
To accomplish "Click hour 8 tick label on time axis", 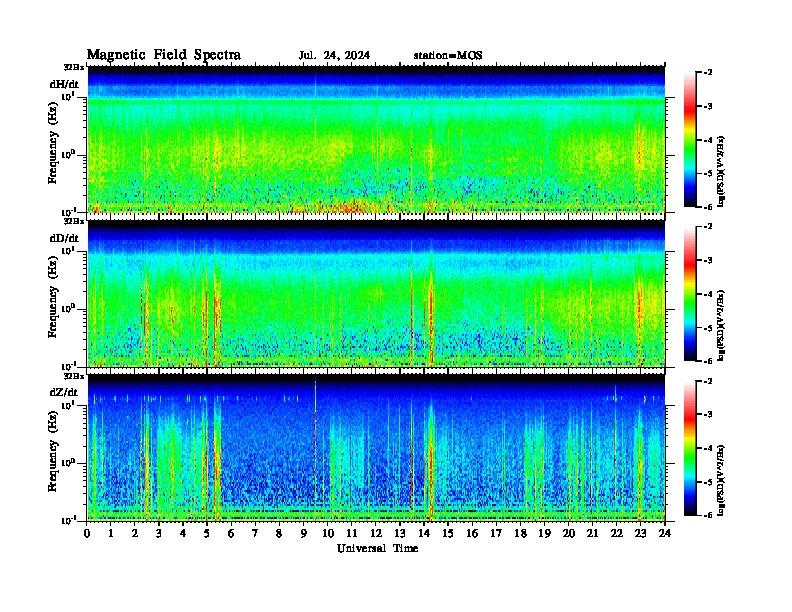I will (279, 534).
